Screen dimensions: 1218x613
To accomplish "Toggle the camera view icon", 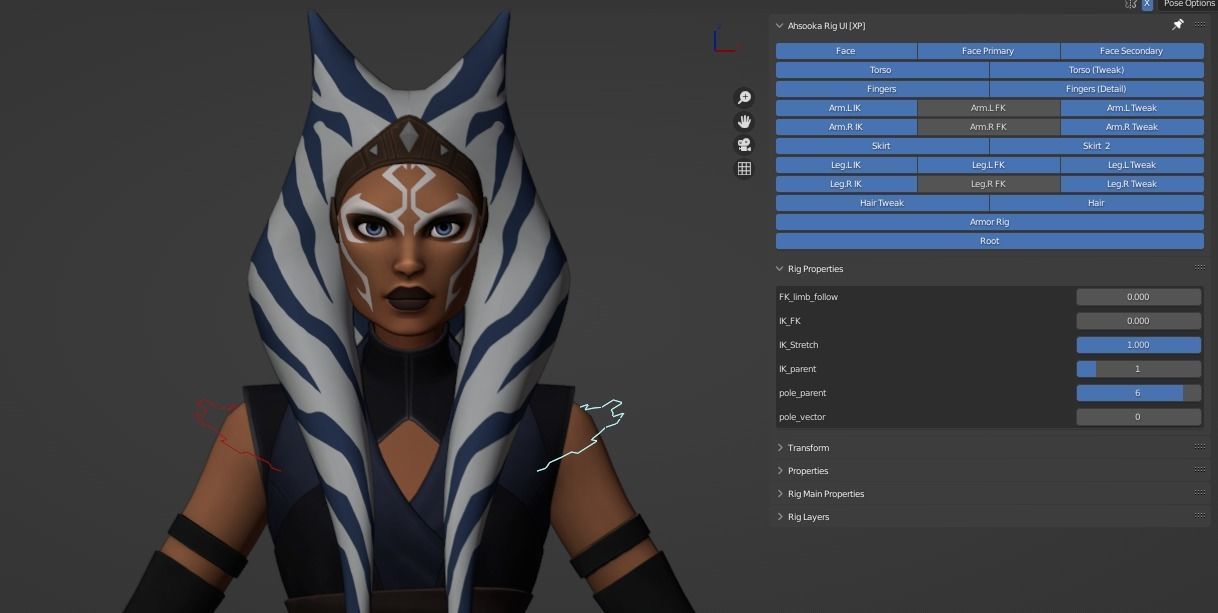I will point(744,145).
